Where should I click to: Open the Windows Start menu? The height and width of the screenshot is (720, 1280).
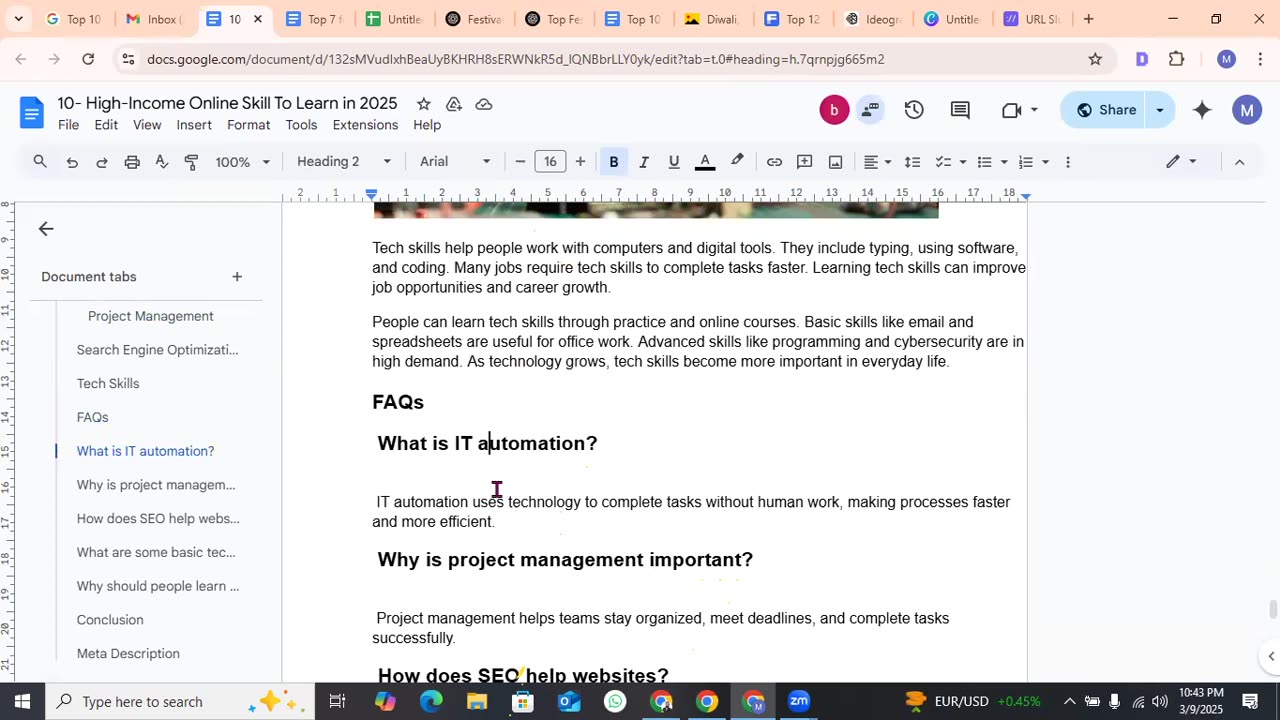(x=22, y=701)
